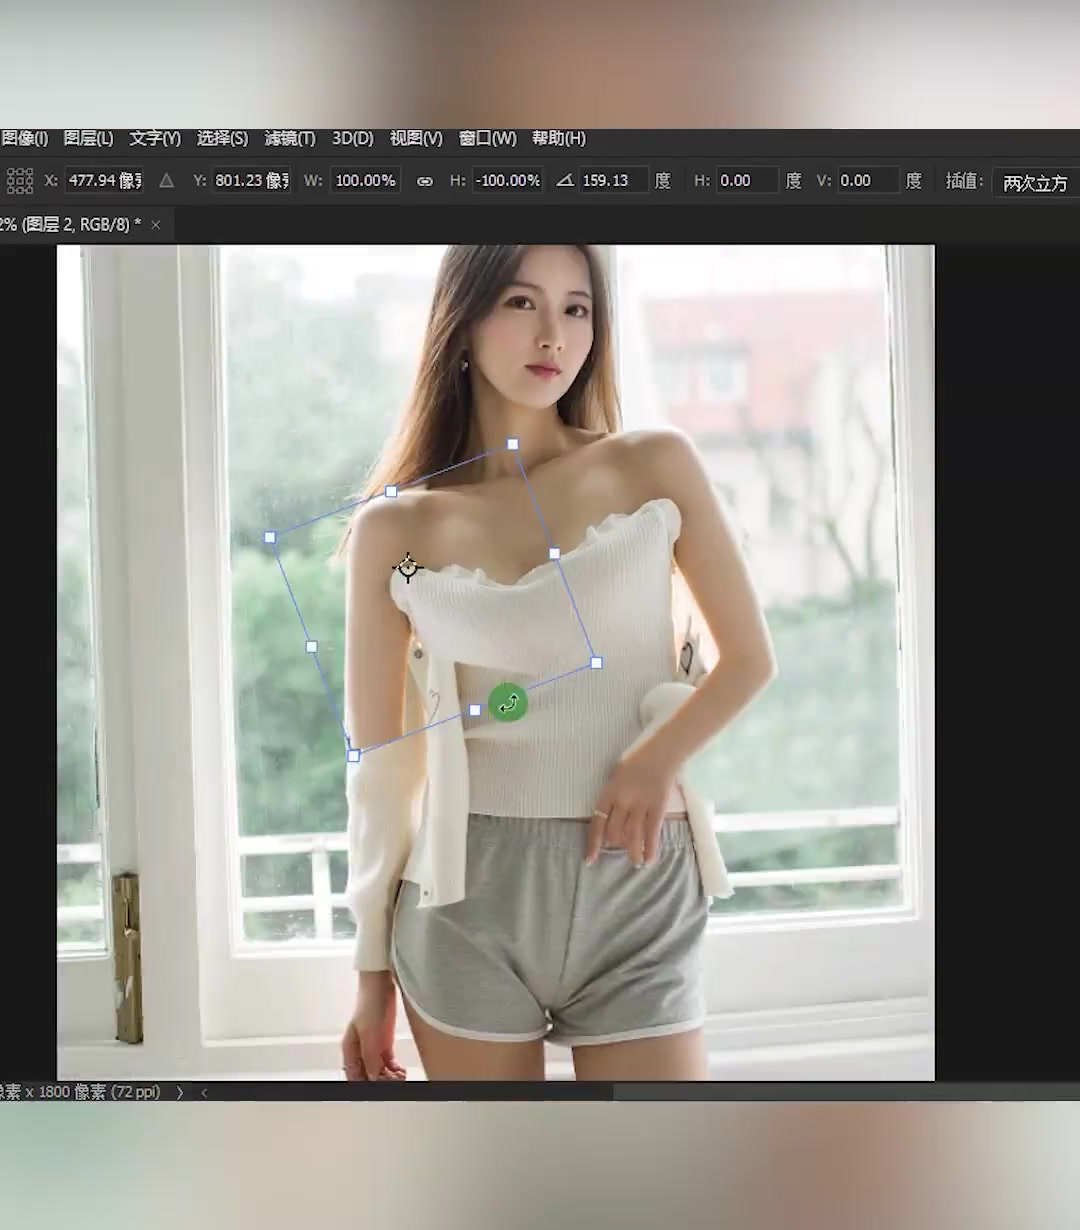1080x1230 pixels.
Task: Open the 图层(L) menu
Action: pyautogui.click(x=88, y=138)
